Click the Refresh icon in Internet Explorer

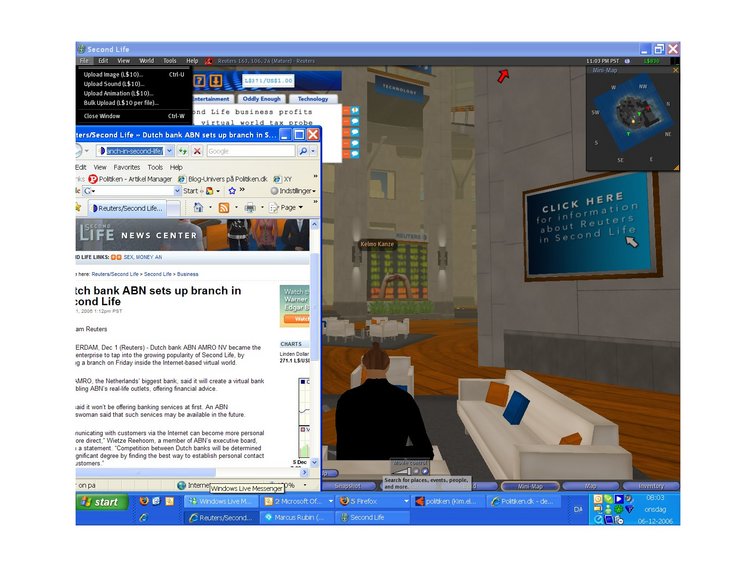(x=183, y=151)
